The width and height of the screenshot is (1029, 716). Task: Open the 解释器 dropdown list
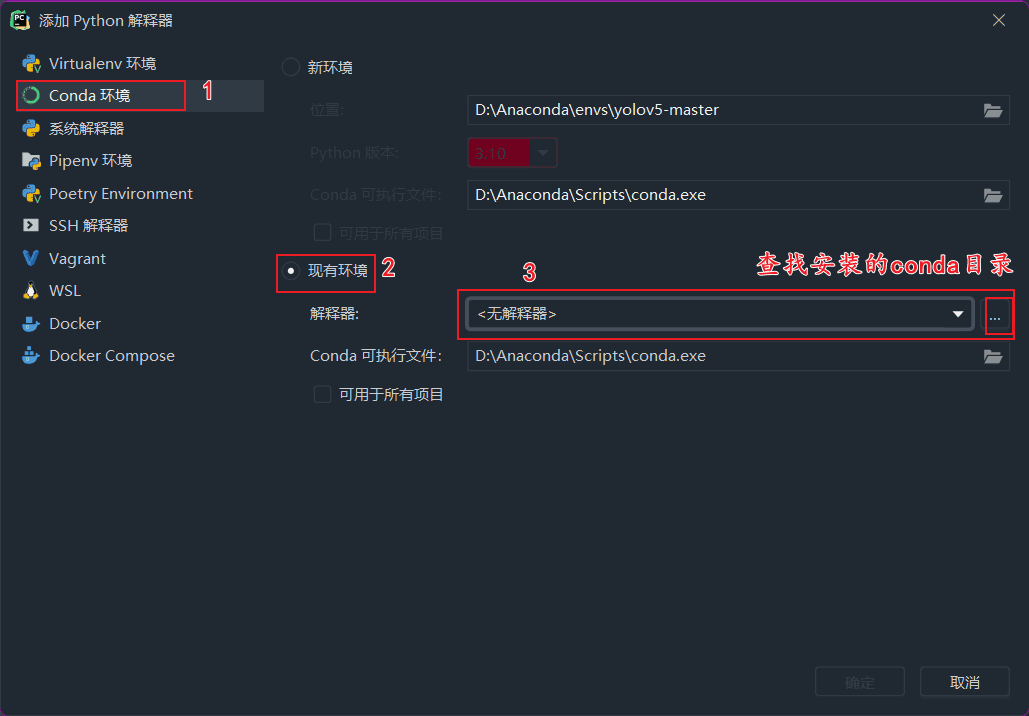[958, 314]
